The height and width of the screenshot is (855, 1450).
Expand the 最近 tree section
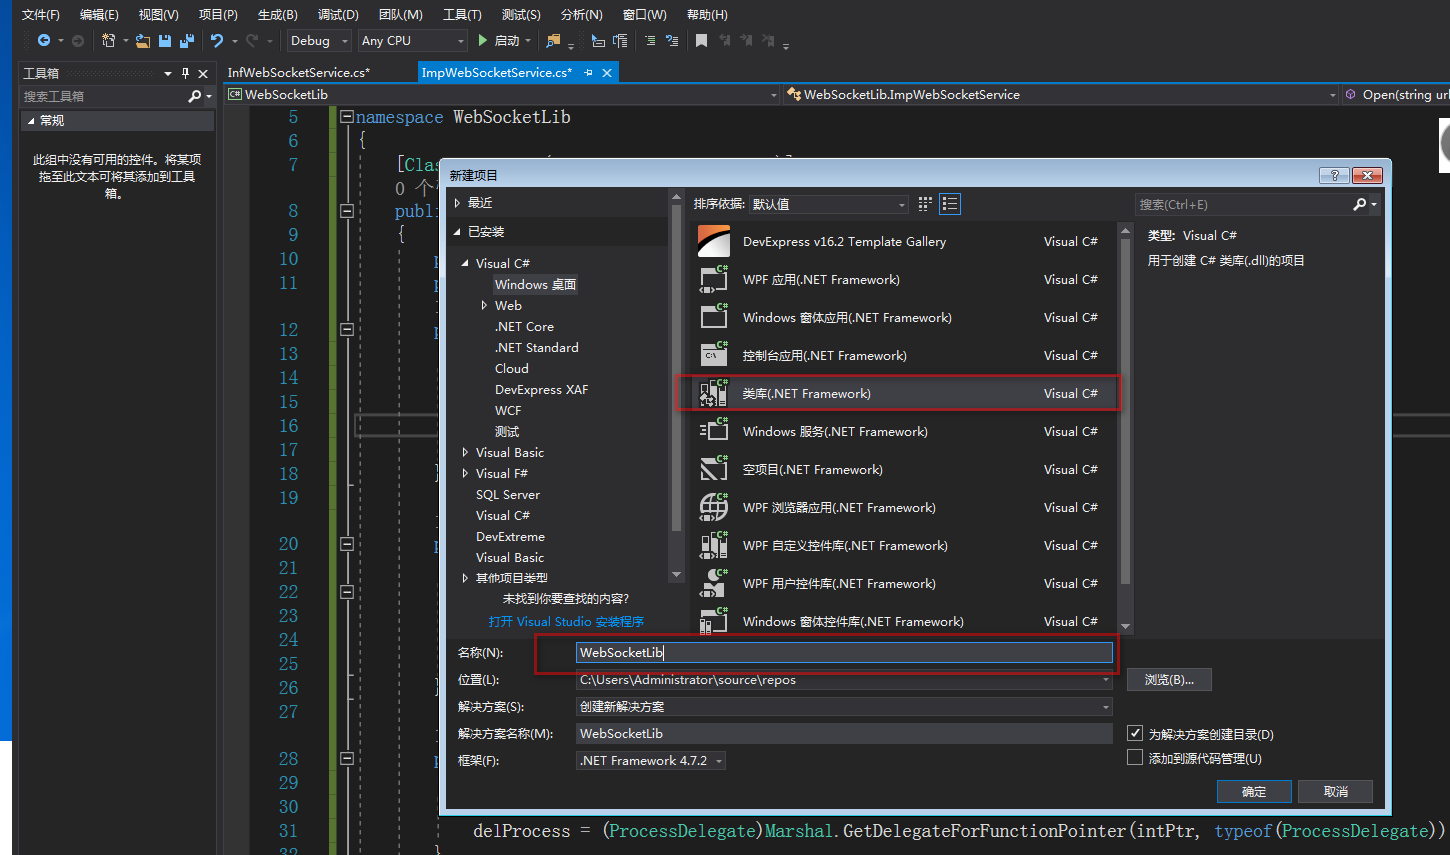457,203
